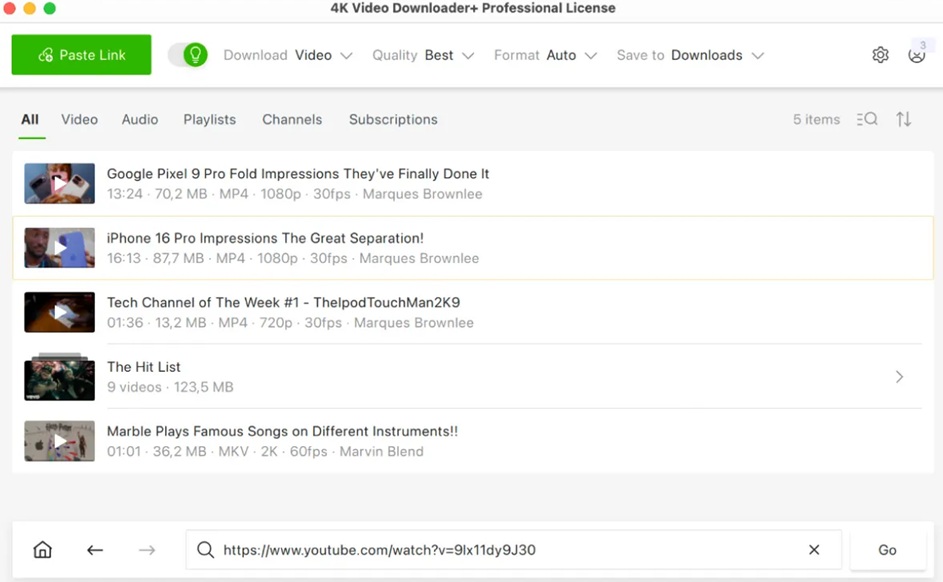Clear the URL with the X icon
The width and height of the screenshot is (943, 582).
[814, 550]
